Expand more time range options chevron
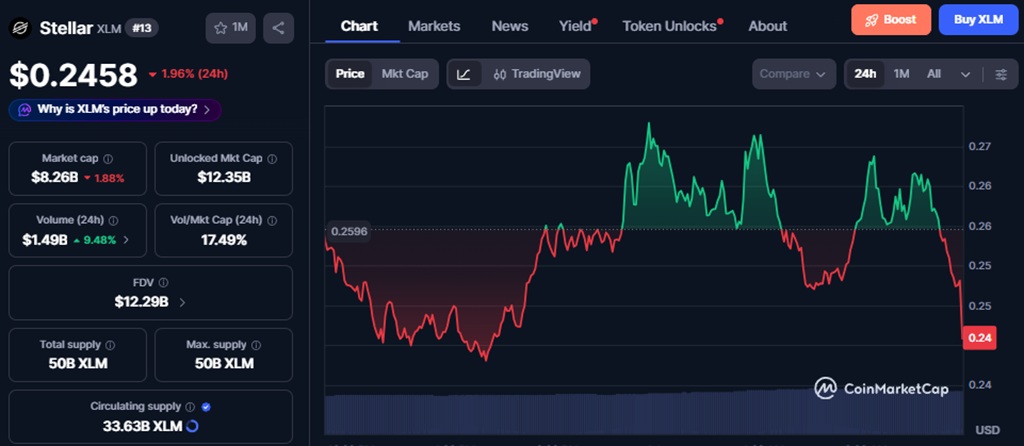This screenshot has width=1024, height=446. pyautogui.click(x=966, y=74)
